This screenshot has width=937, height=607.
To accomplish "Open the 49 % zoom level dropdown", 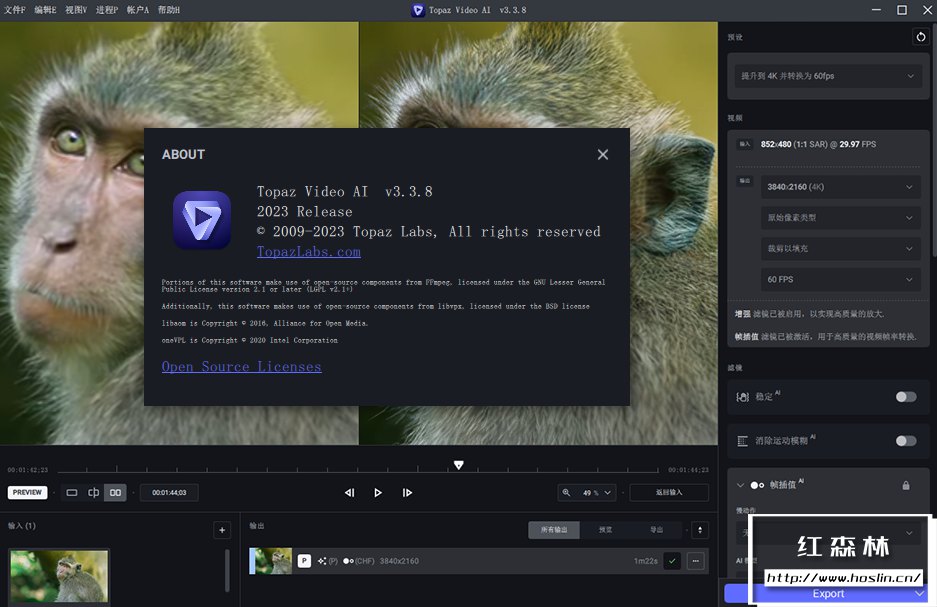I will tap(596, 492).
